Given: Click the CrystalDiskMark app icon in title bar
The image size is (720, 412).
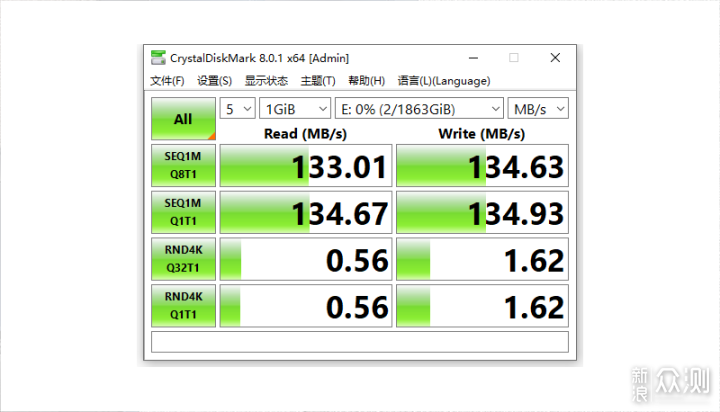Looking at the screenshot, I should coord(158,58).
